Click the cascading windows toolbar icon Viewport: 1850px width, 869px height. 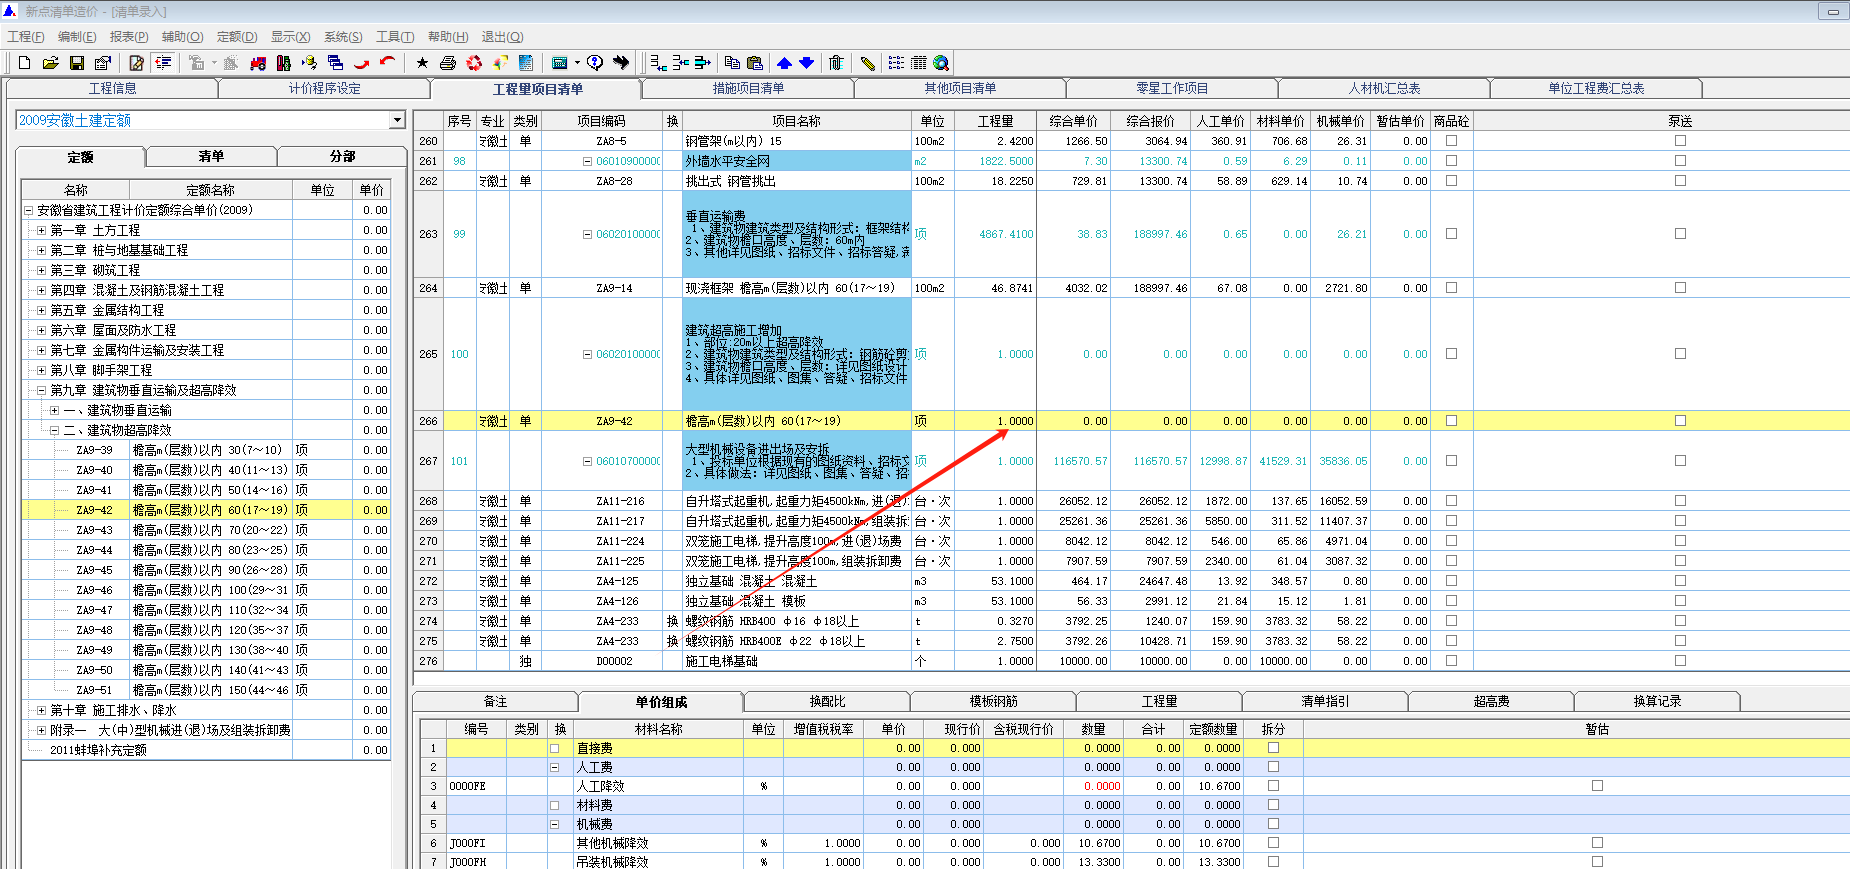[x=335, y=63]
